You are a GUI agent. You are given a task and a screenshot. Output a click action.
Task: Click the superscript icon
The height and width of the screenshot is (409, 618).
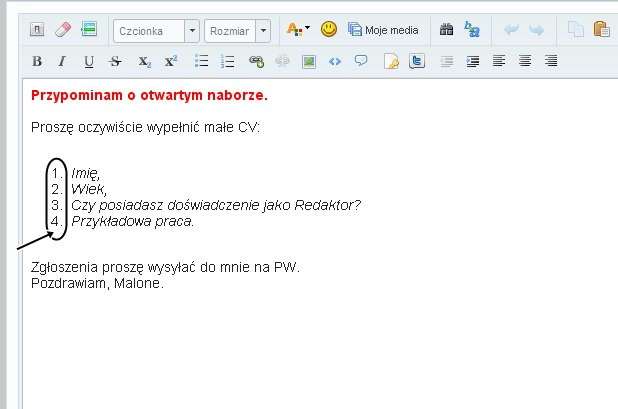(170, 61)
